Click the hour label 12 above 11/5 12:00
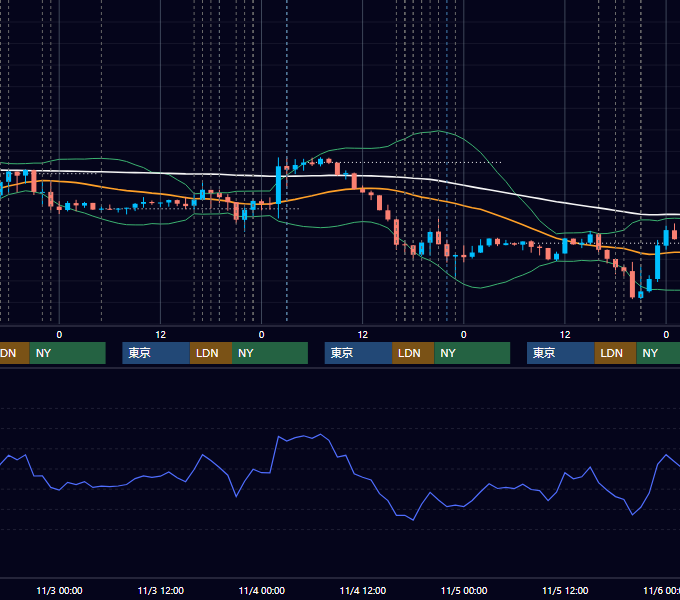 (x=565, y=335)
